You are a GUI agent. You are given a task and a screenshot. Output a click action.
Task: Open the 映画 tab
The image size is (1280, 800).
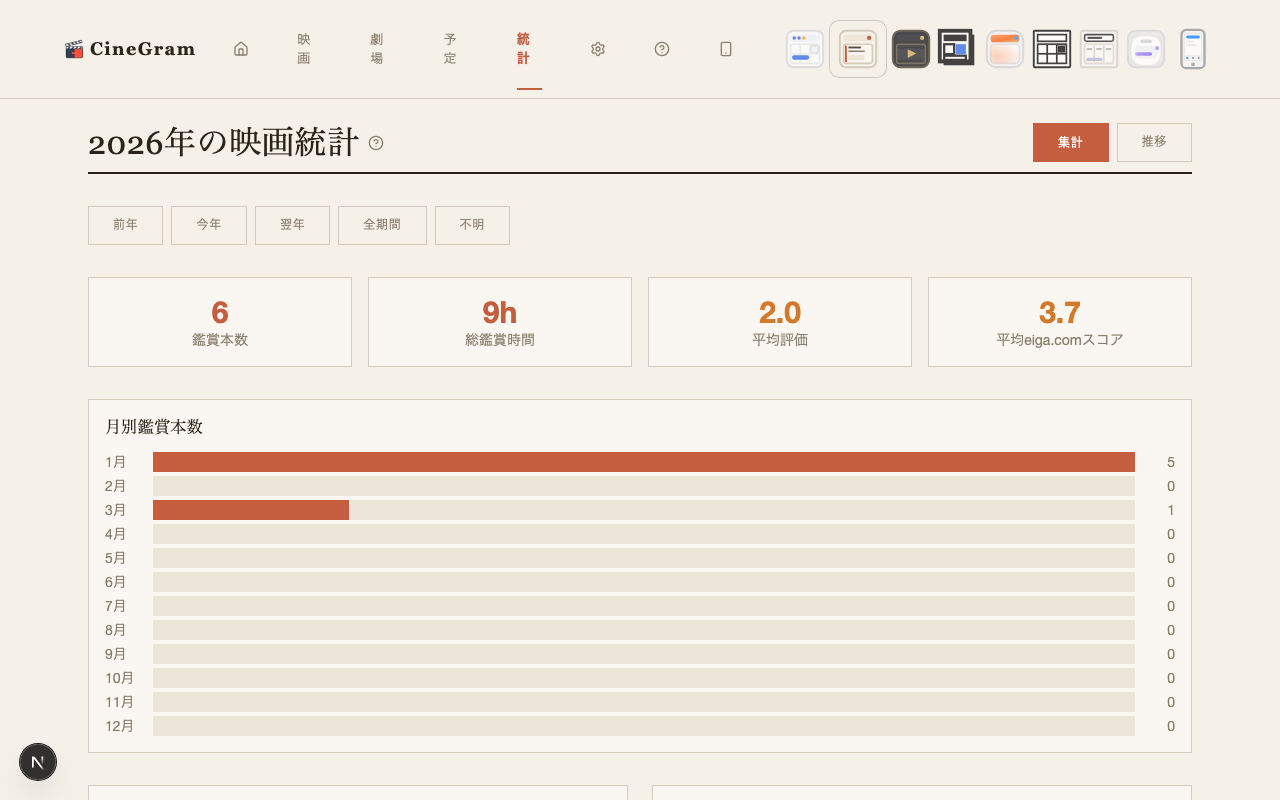coord(304,49)
